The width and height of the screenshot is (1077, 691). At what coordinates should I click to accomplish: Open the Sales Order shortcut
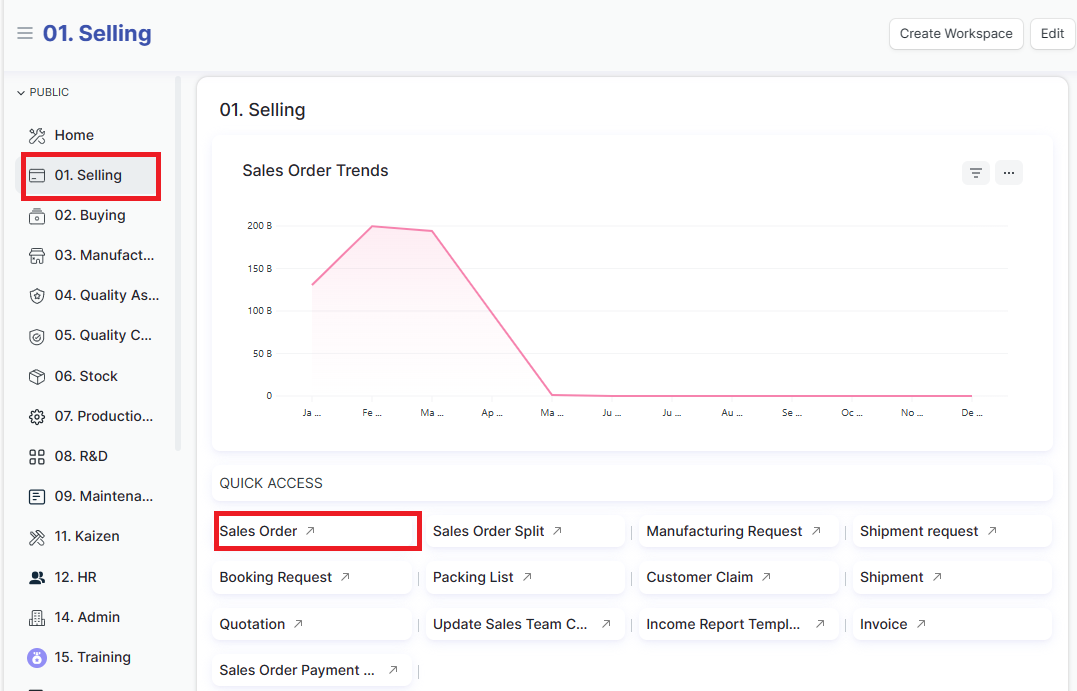coord(259,531)
